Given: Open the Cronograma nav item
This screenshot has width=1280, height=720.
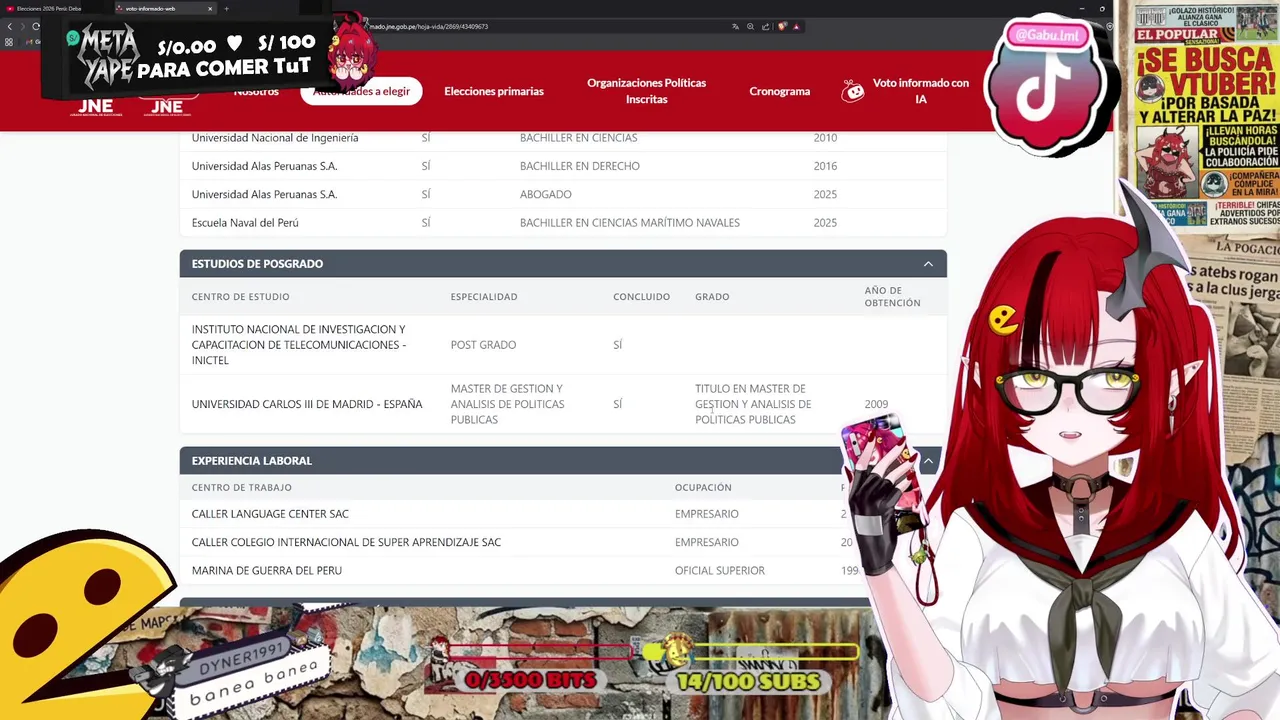Looking at the screenshot, I should pos(780,91).
